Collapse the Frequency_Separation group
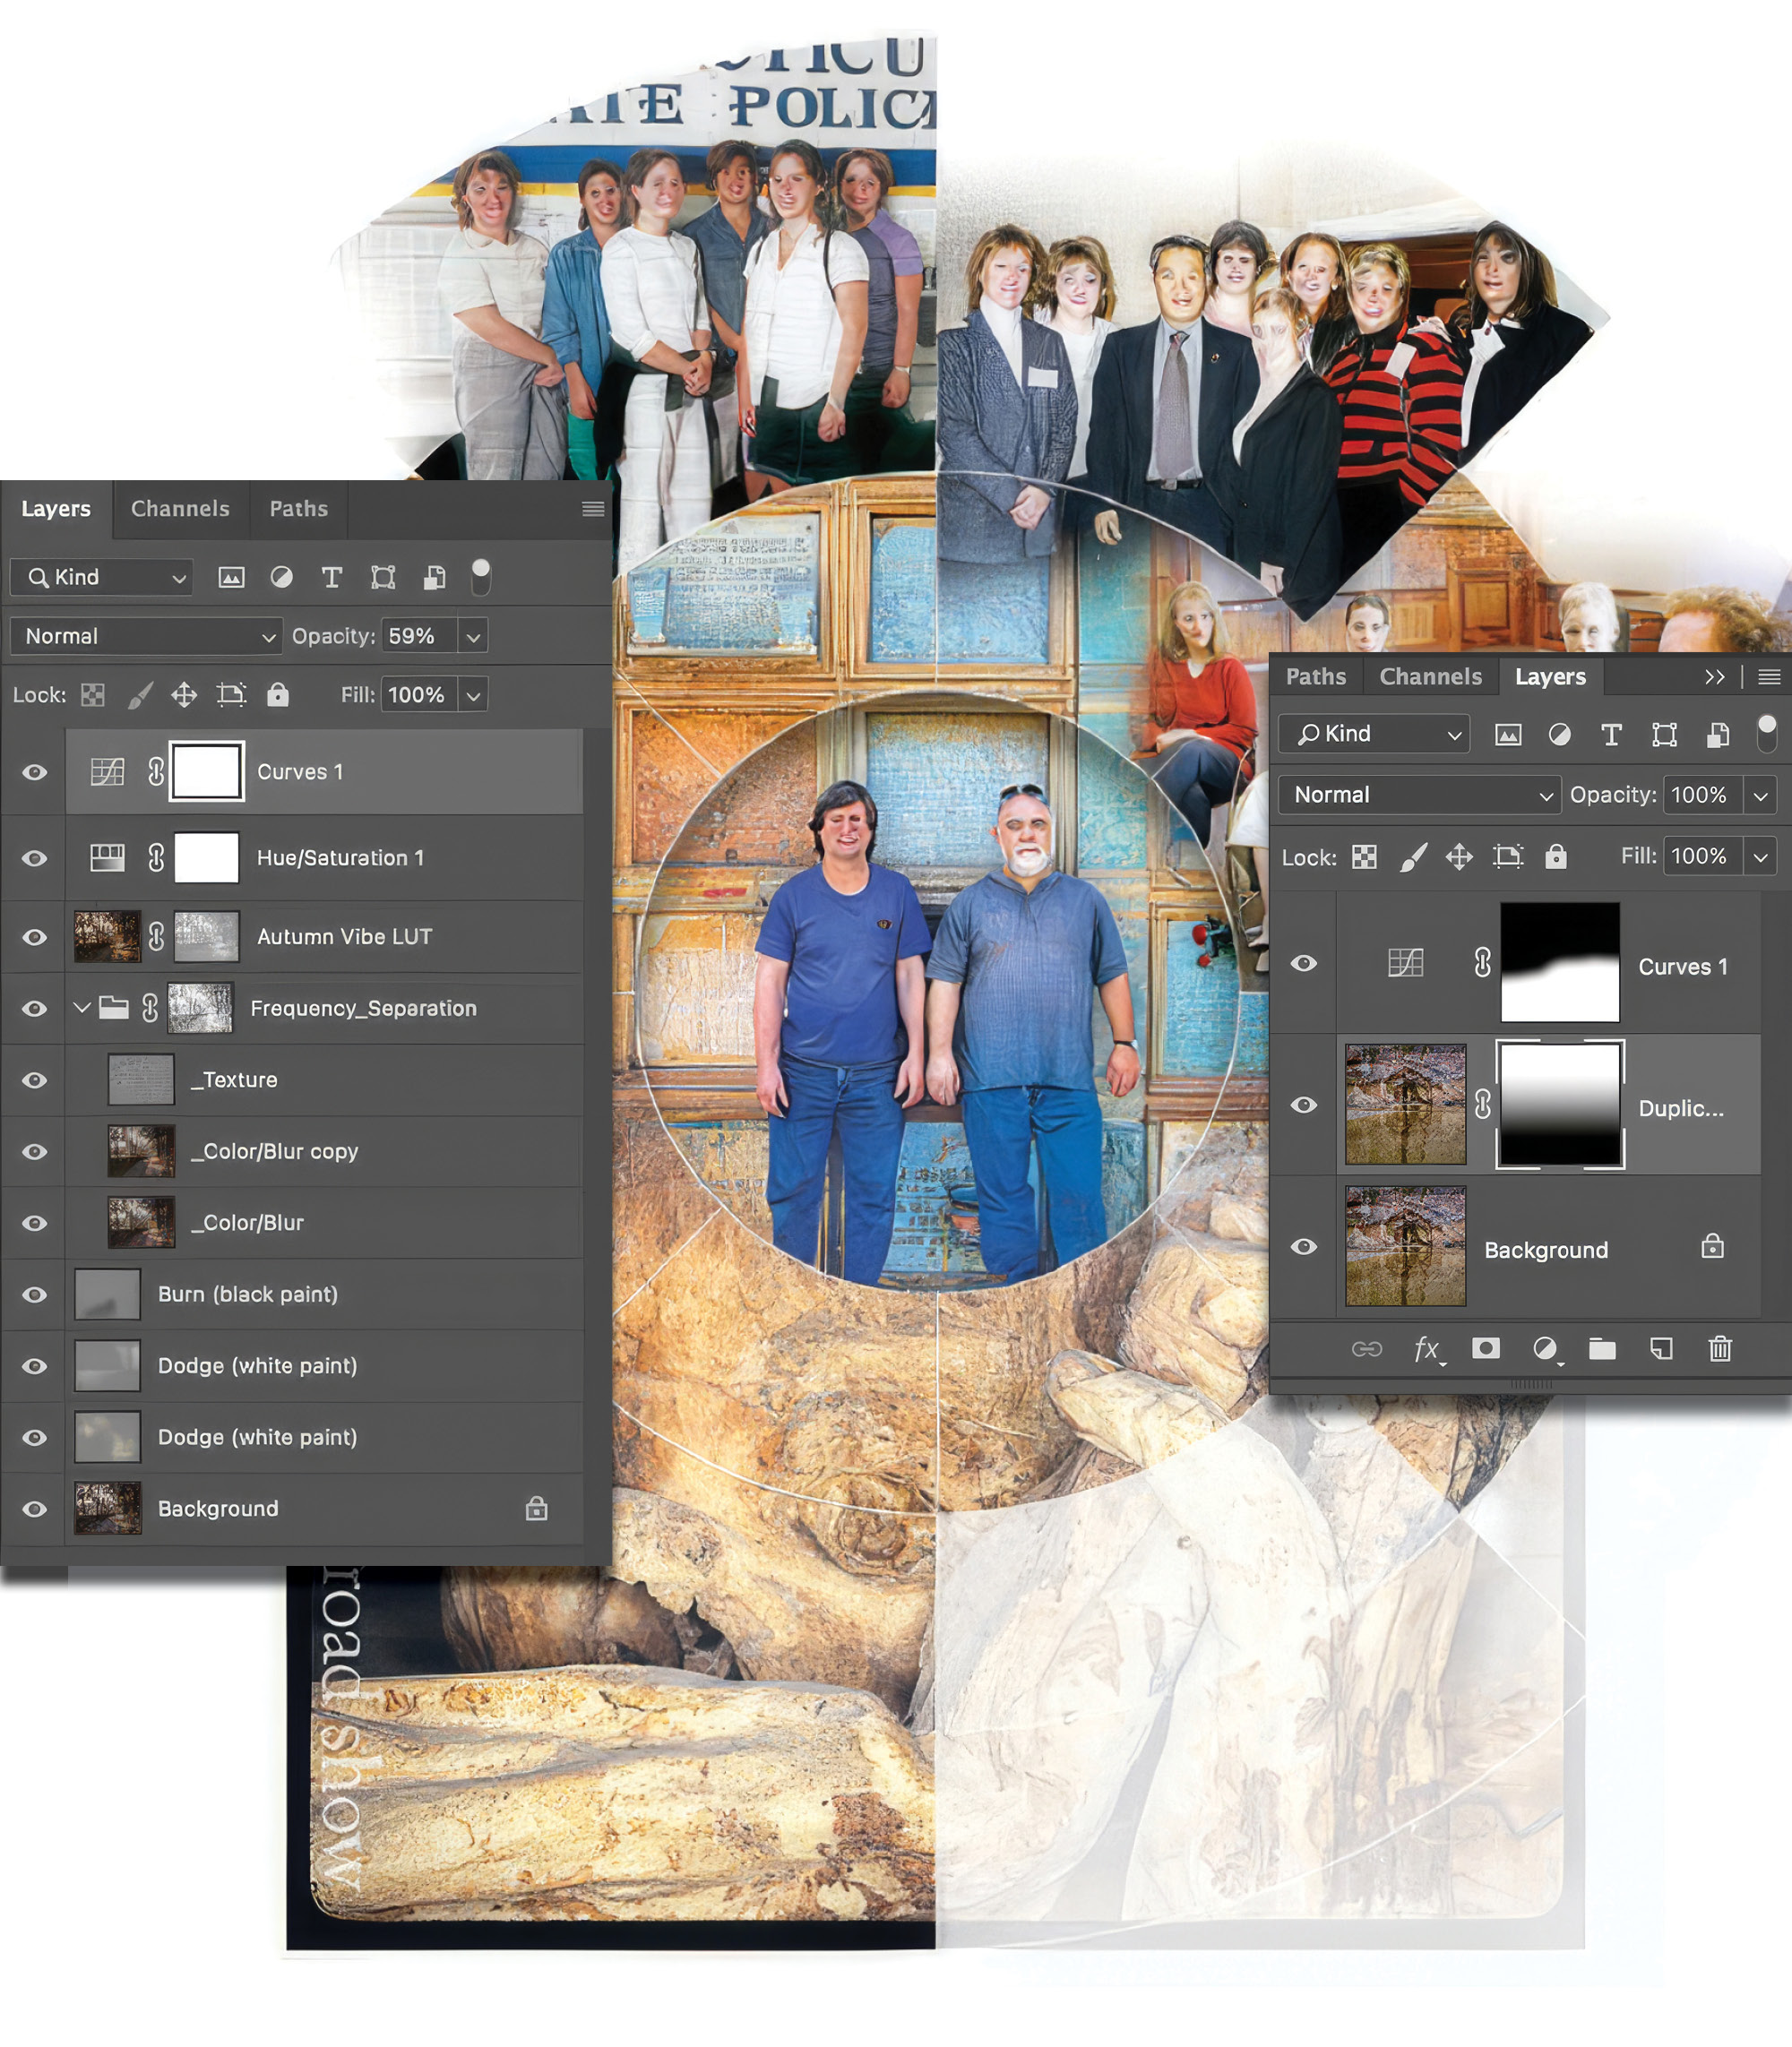Image resolution: width=1792 pixels, height=2047 pixels. [x=82, y=1008]
